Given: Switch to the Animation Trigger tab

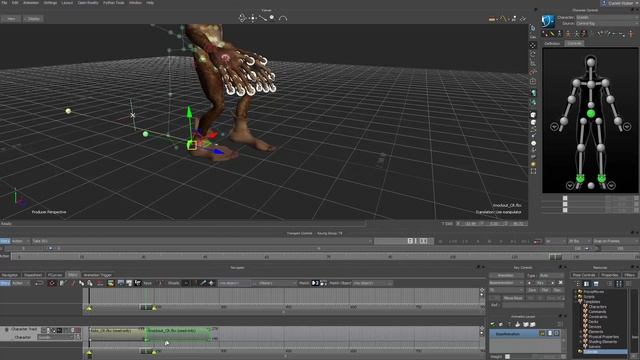Looking at the screenshot, I should [x=97, y=275].
